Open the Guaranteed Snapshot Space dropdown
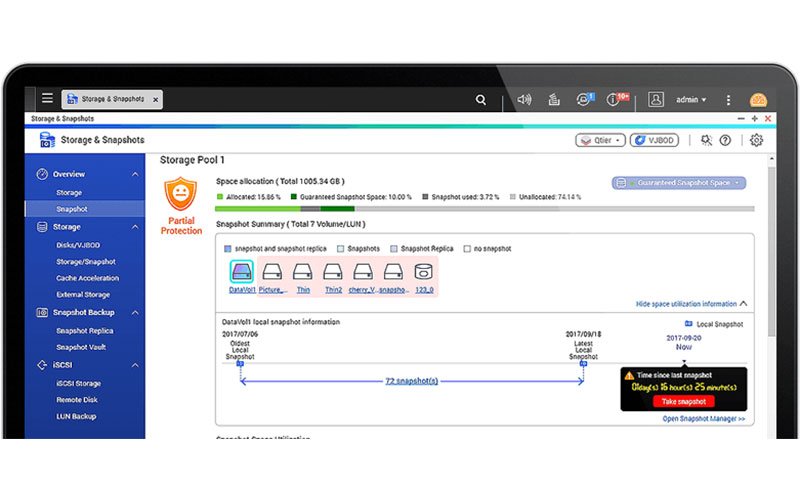The height and width of the screenshot is (500, 800). click(678, 183)
